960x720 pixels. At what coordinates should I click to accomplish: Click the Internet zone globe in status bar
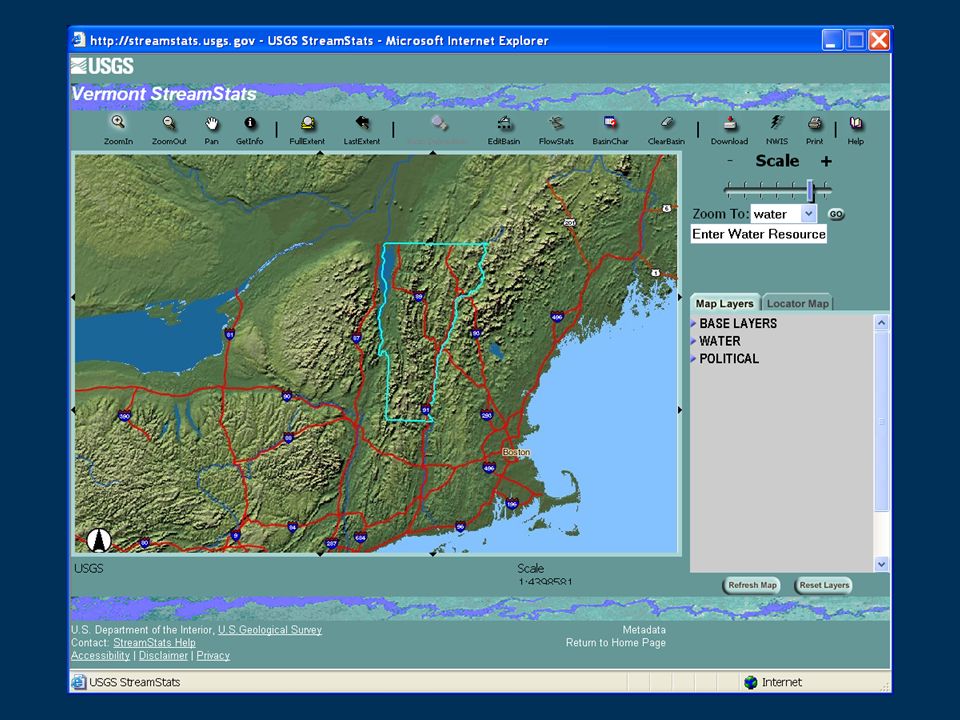[751, 682]
